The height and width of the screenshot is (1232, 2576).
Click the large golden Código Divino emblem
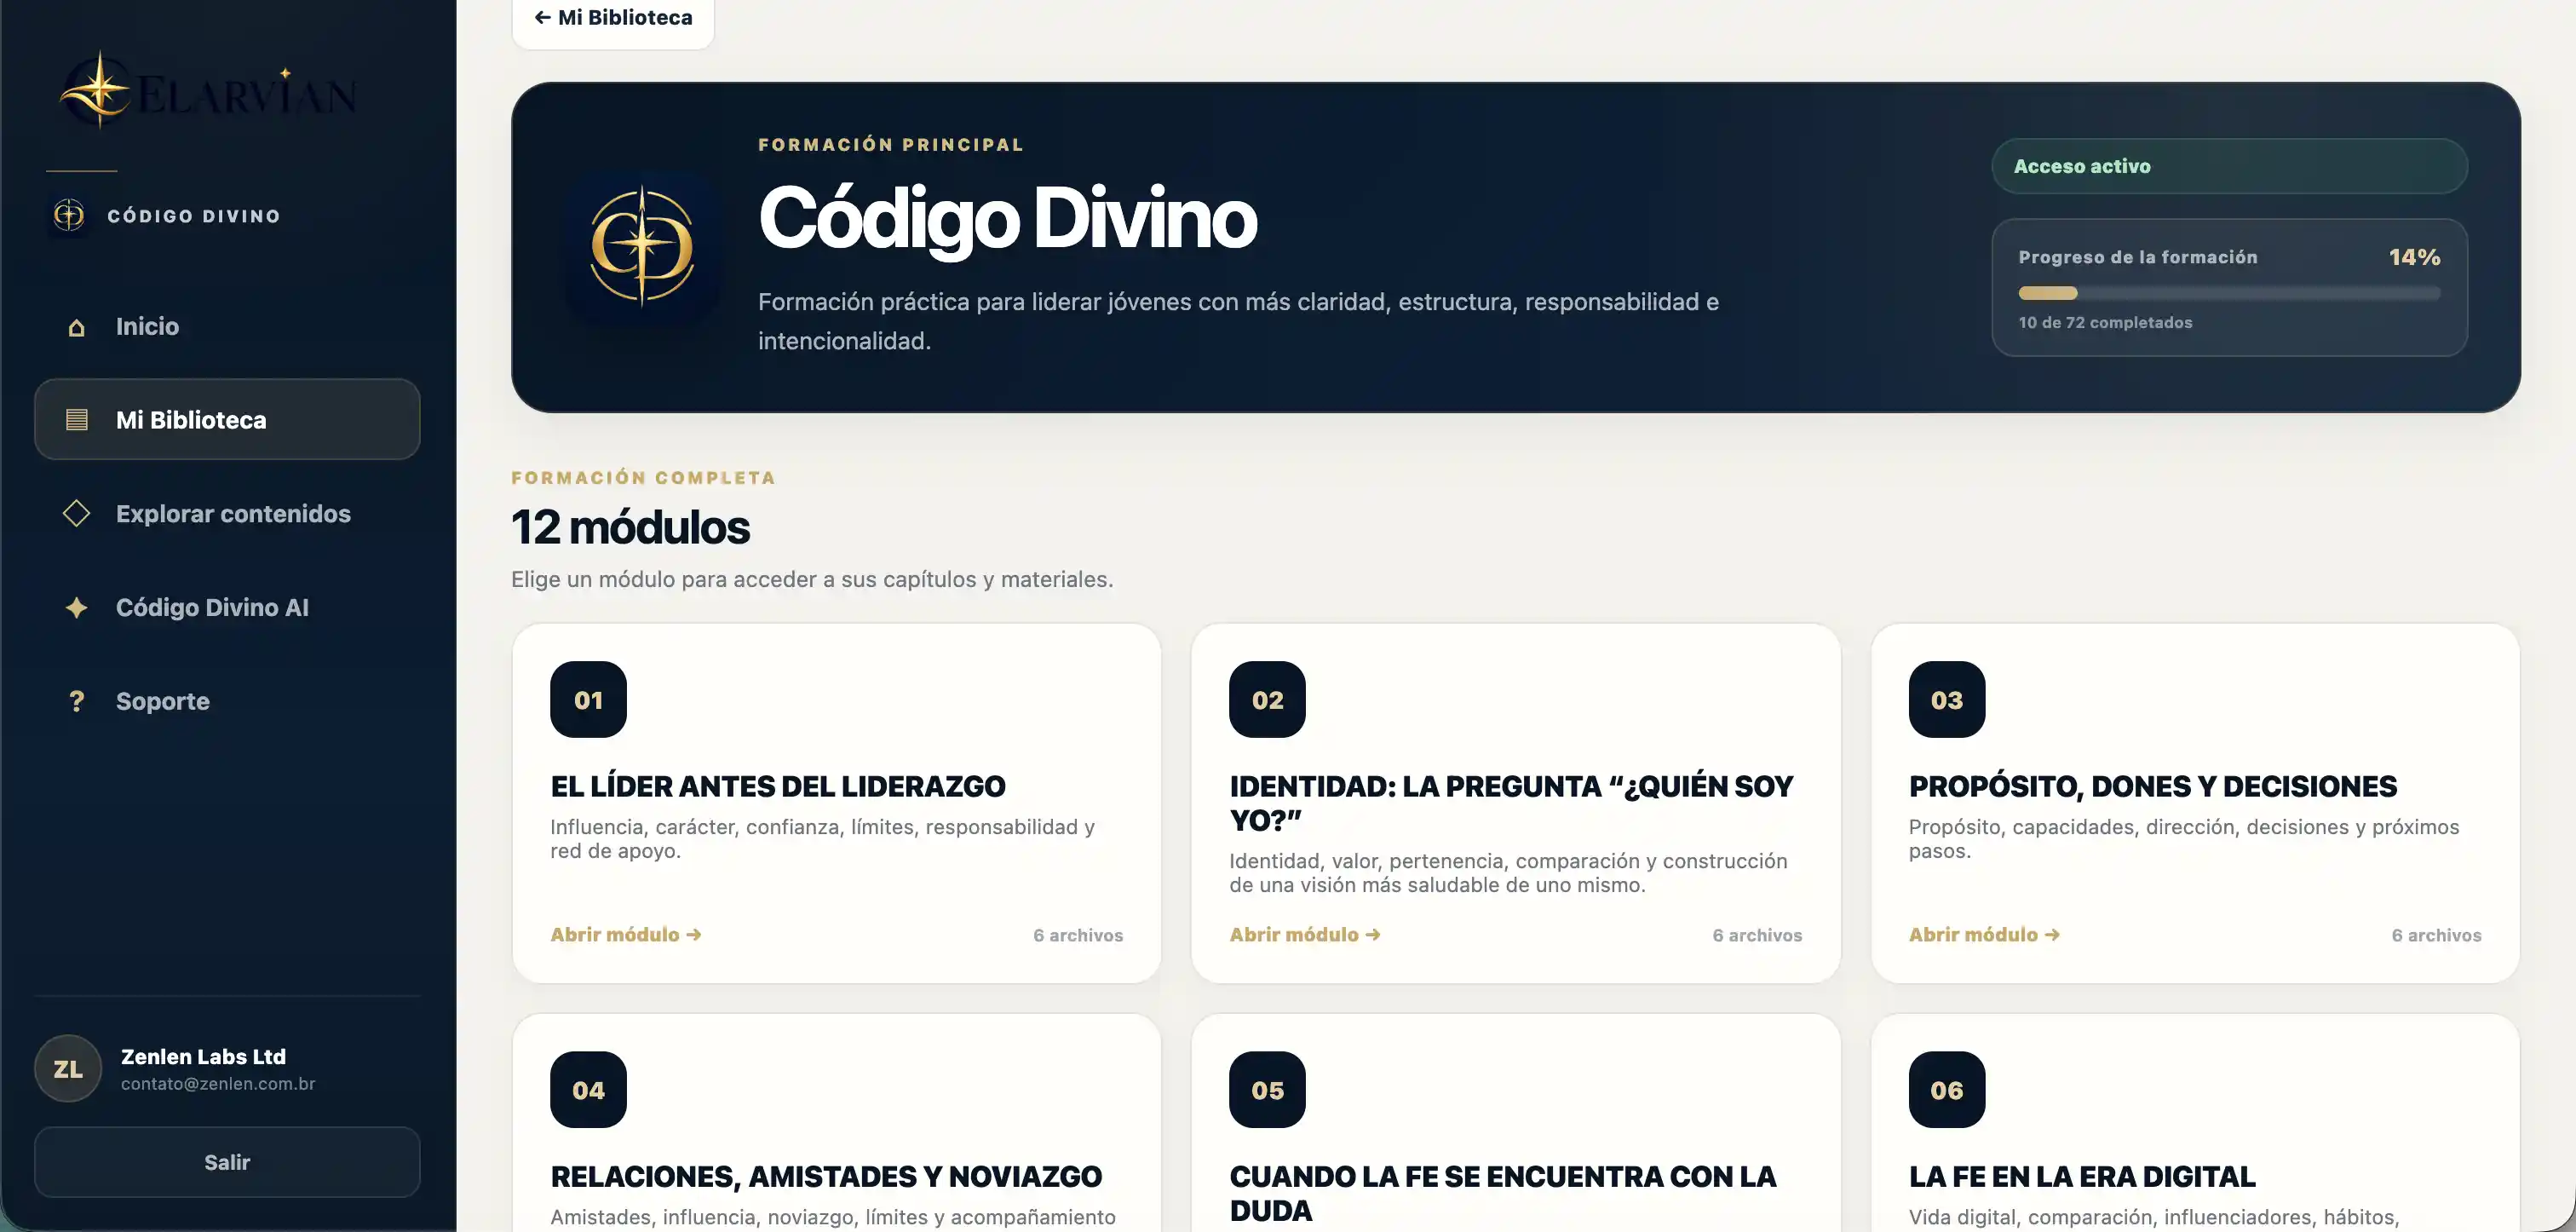[642, 245]
